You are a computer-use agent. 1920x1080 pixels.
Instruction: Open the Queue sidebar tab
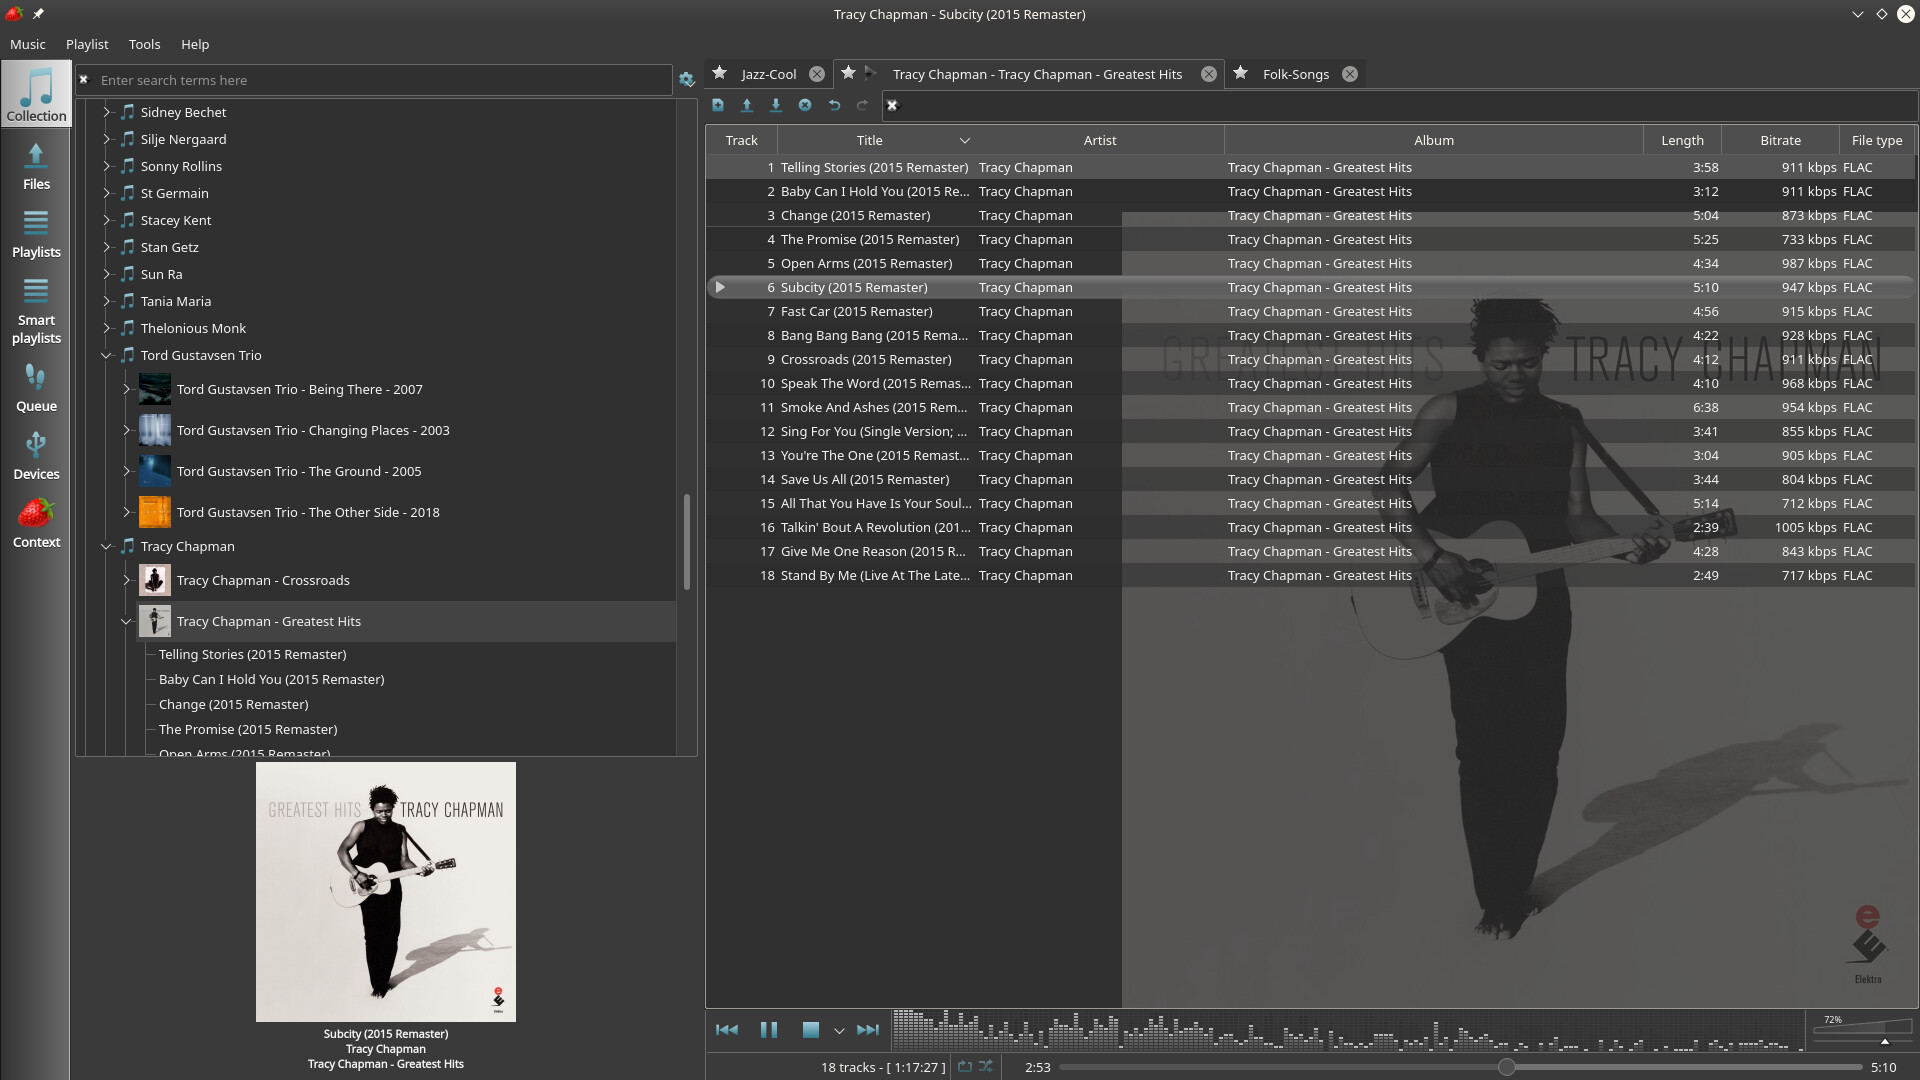pos(36,387)
